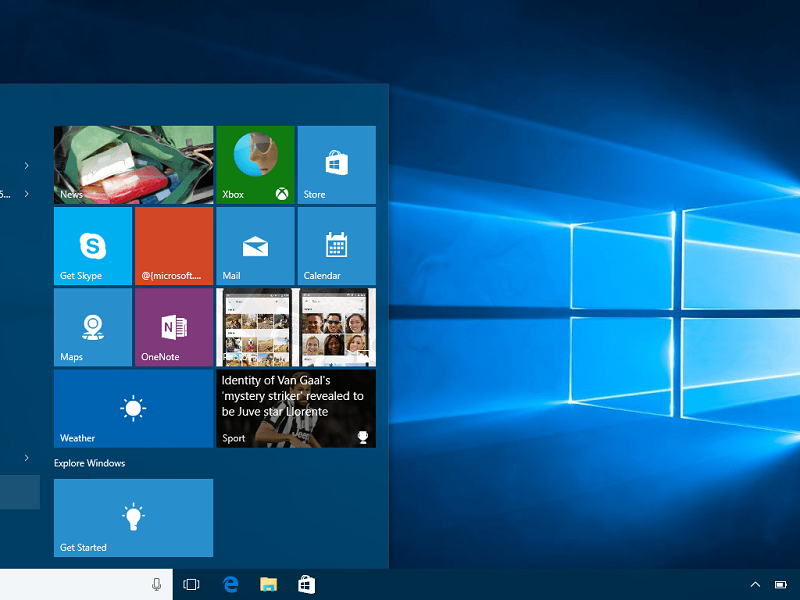Viewport: 800px width, 600px height.
Task: Click the battery icon in system tray
Action: click(x=781, y=585)
